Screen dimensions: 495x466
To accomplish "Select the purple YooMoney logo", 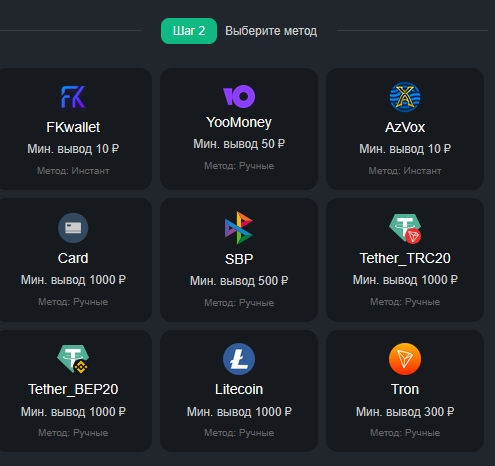I will [x=239, y=96].
